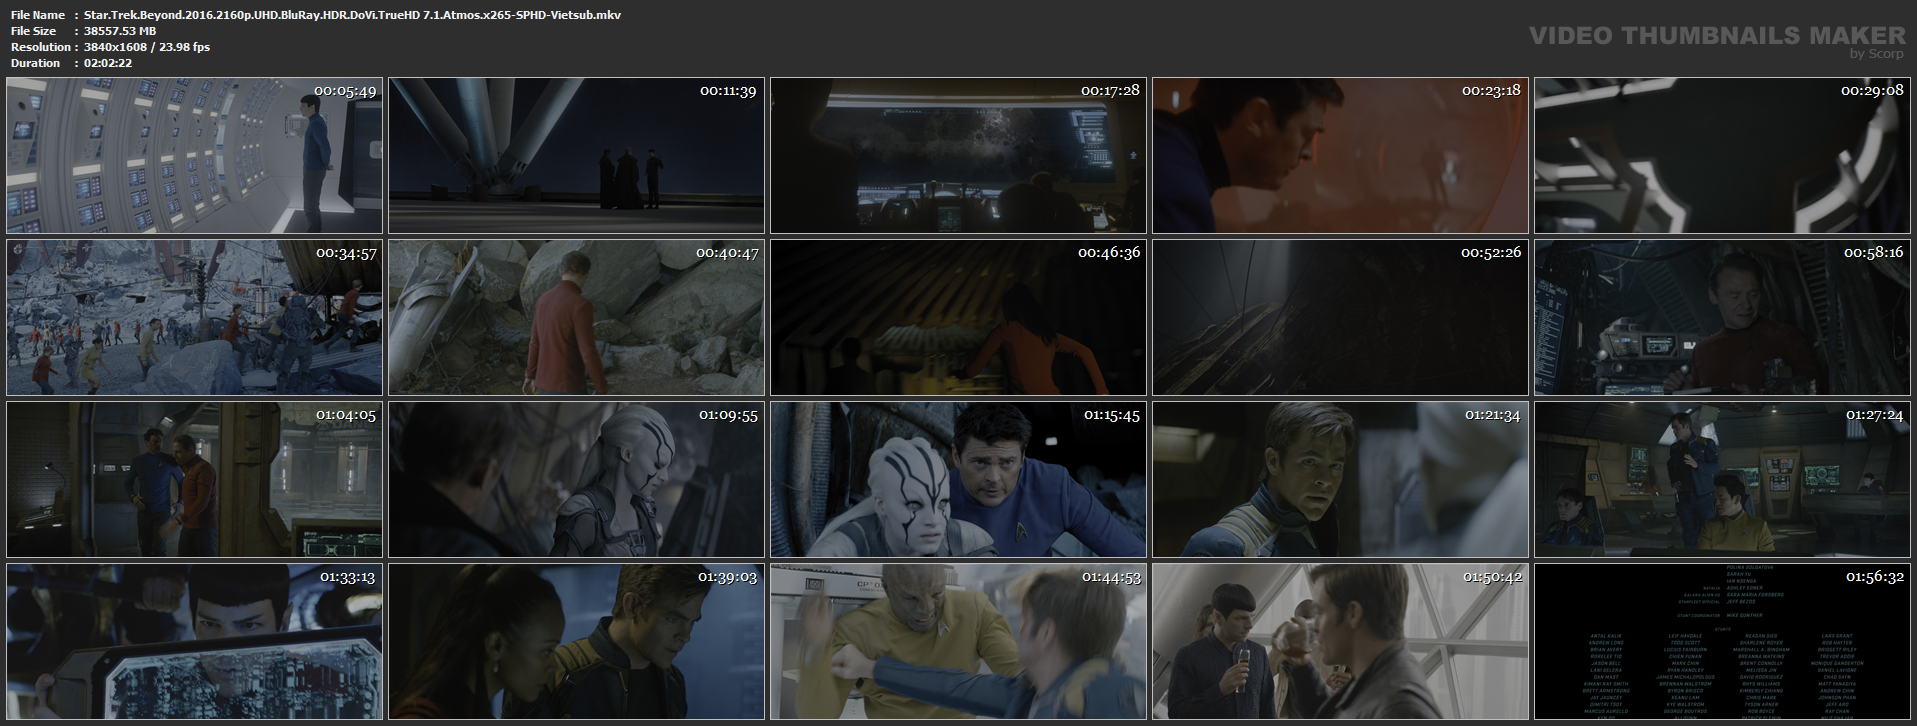Pick the 01:27:24 video frame

pyautogui.click(x=1723, y=480)
